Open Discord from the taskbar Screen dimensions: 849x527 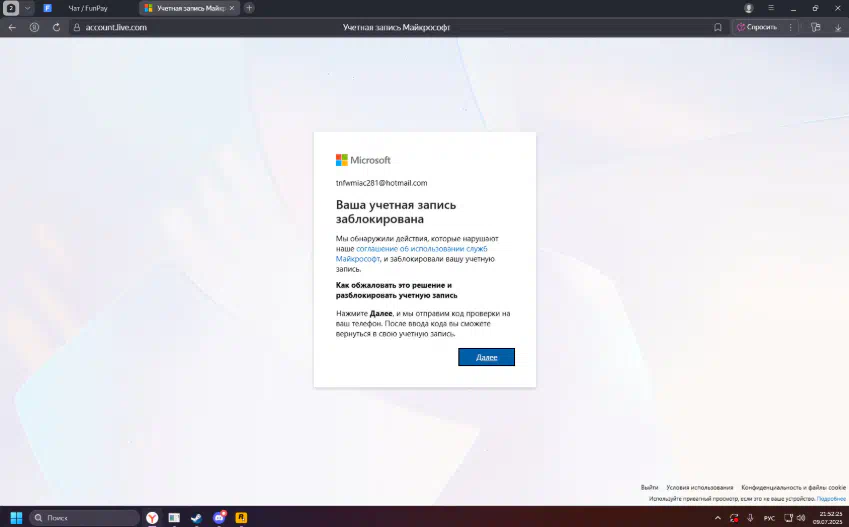(219, 517)
